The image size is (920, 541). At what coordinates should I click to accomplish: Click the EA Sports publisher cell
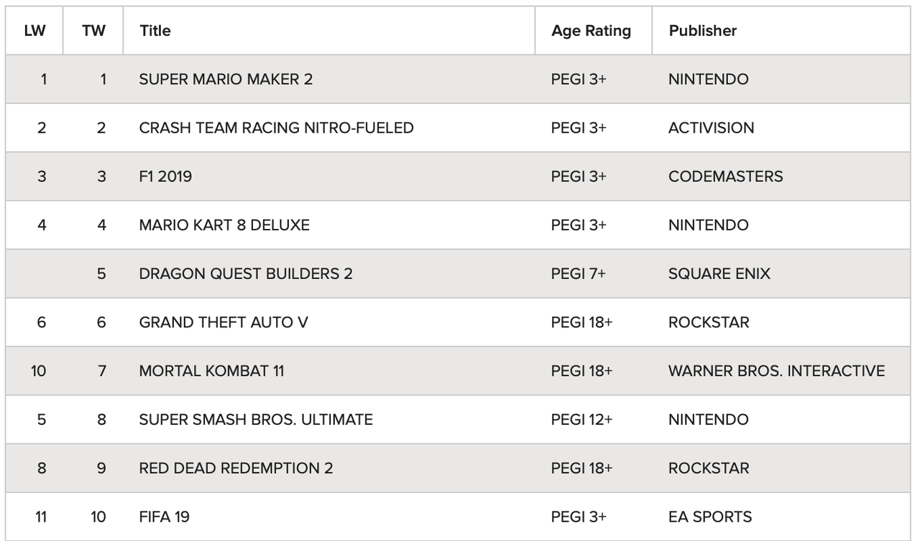pos(710,517)
